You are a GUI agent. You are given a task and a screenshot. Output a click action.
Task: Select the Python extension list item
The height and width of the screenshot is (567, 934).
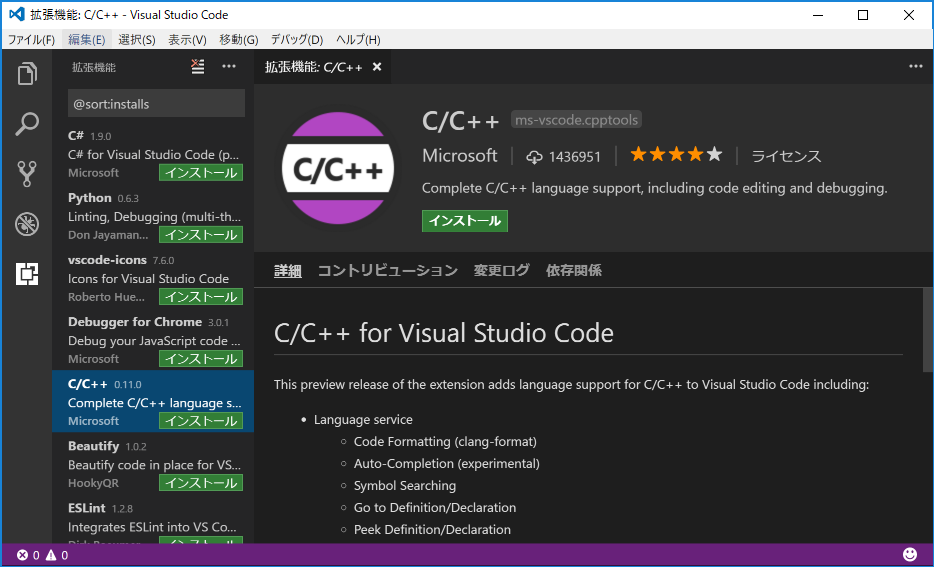[x=153, y=215]
